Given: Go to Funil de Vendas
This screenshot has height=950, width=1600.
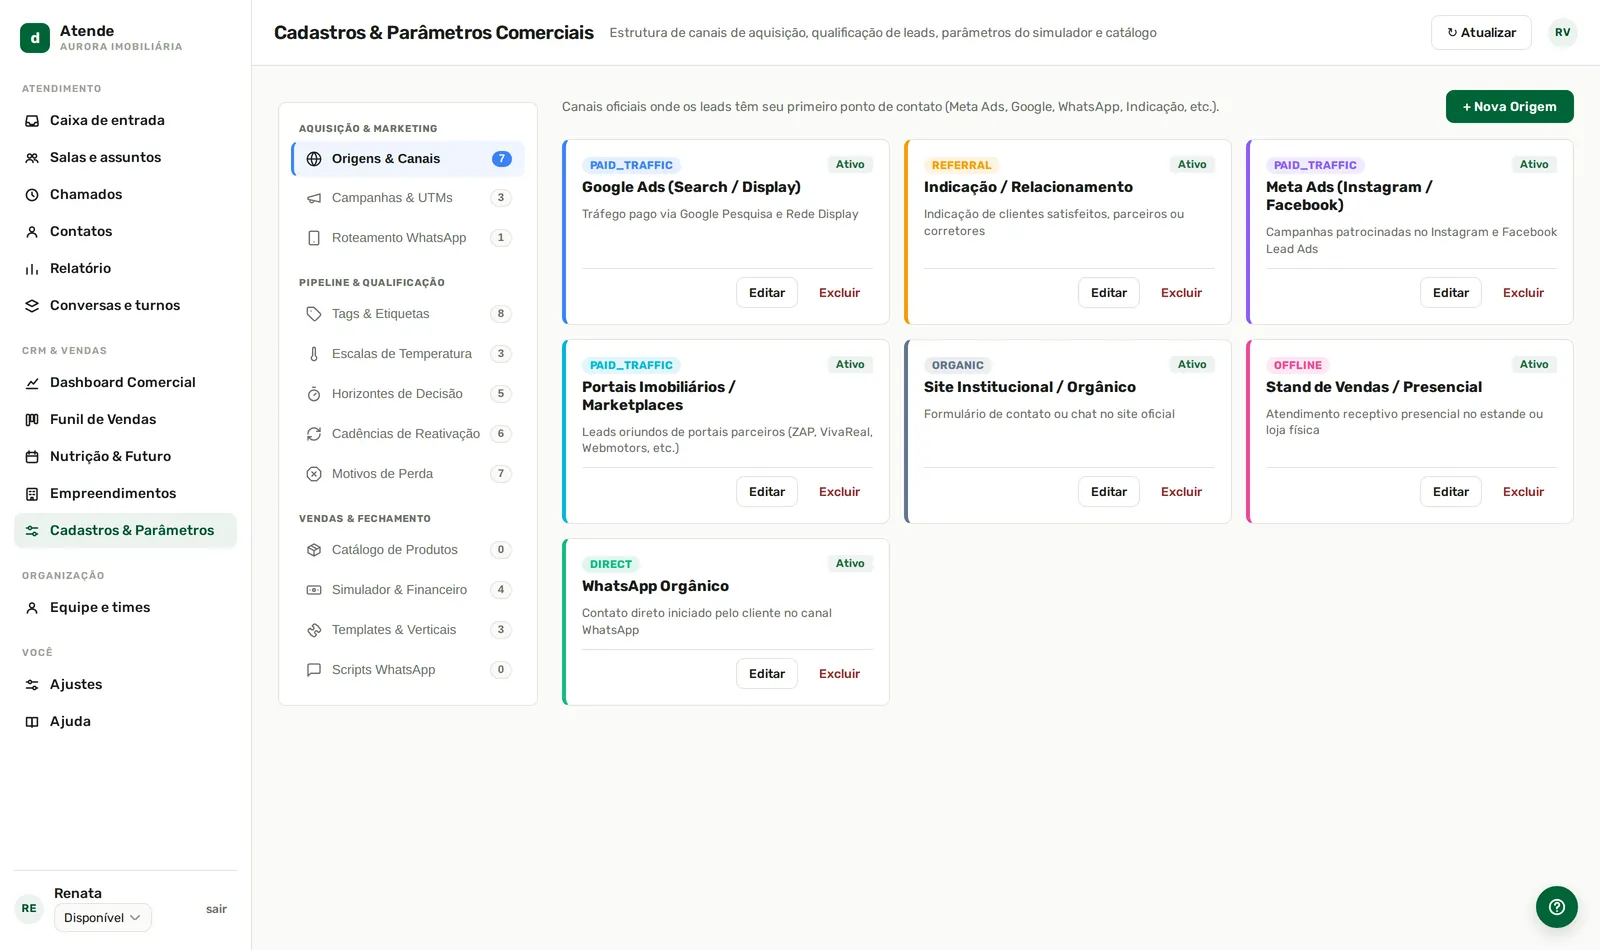Looking at the screenshot, I should point(125,420).
